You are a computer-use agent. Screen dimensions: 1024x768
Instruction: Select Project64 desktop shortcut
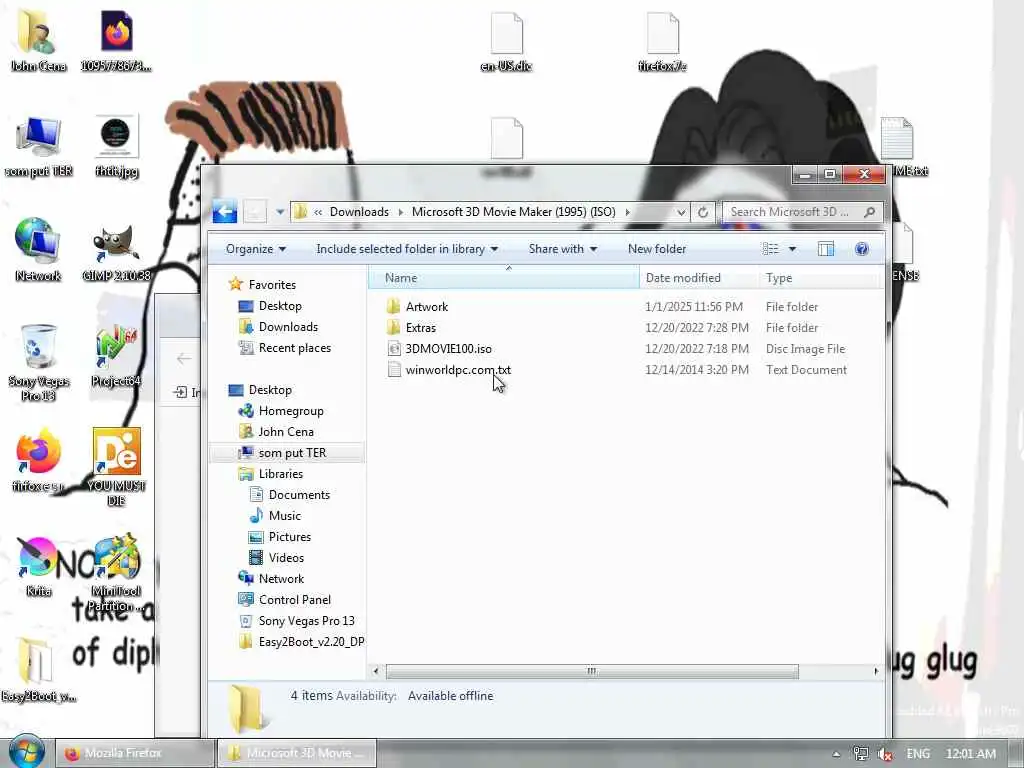coord(116,358)
